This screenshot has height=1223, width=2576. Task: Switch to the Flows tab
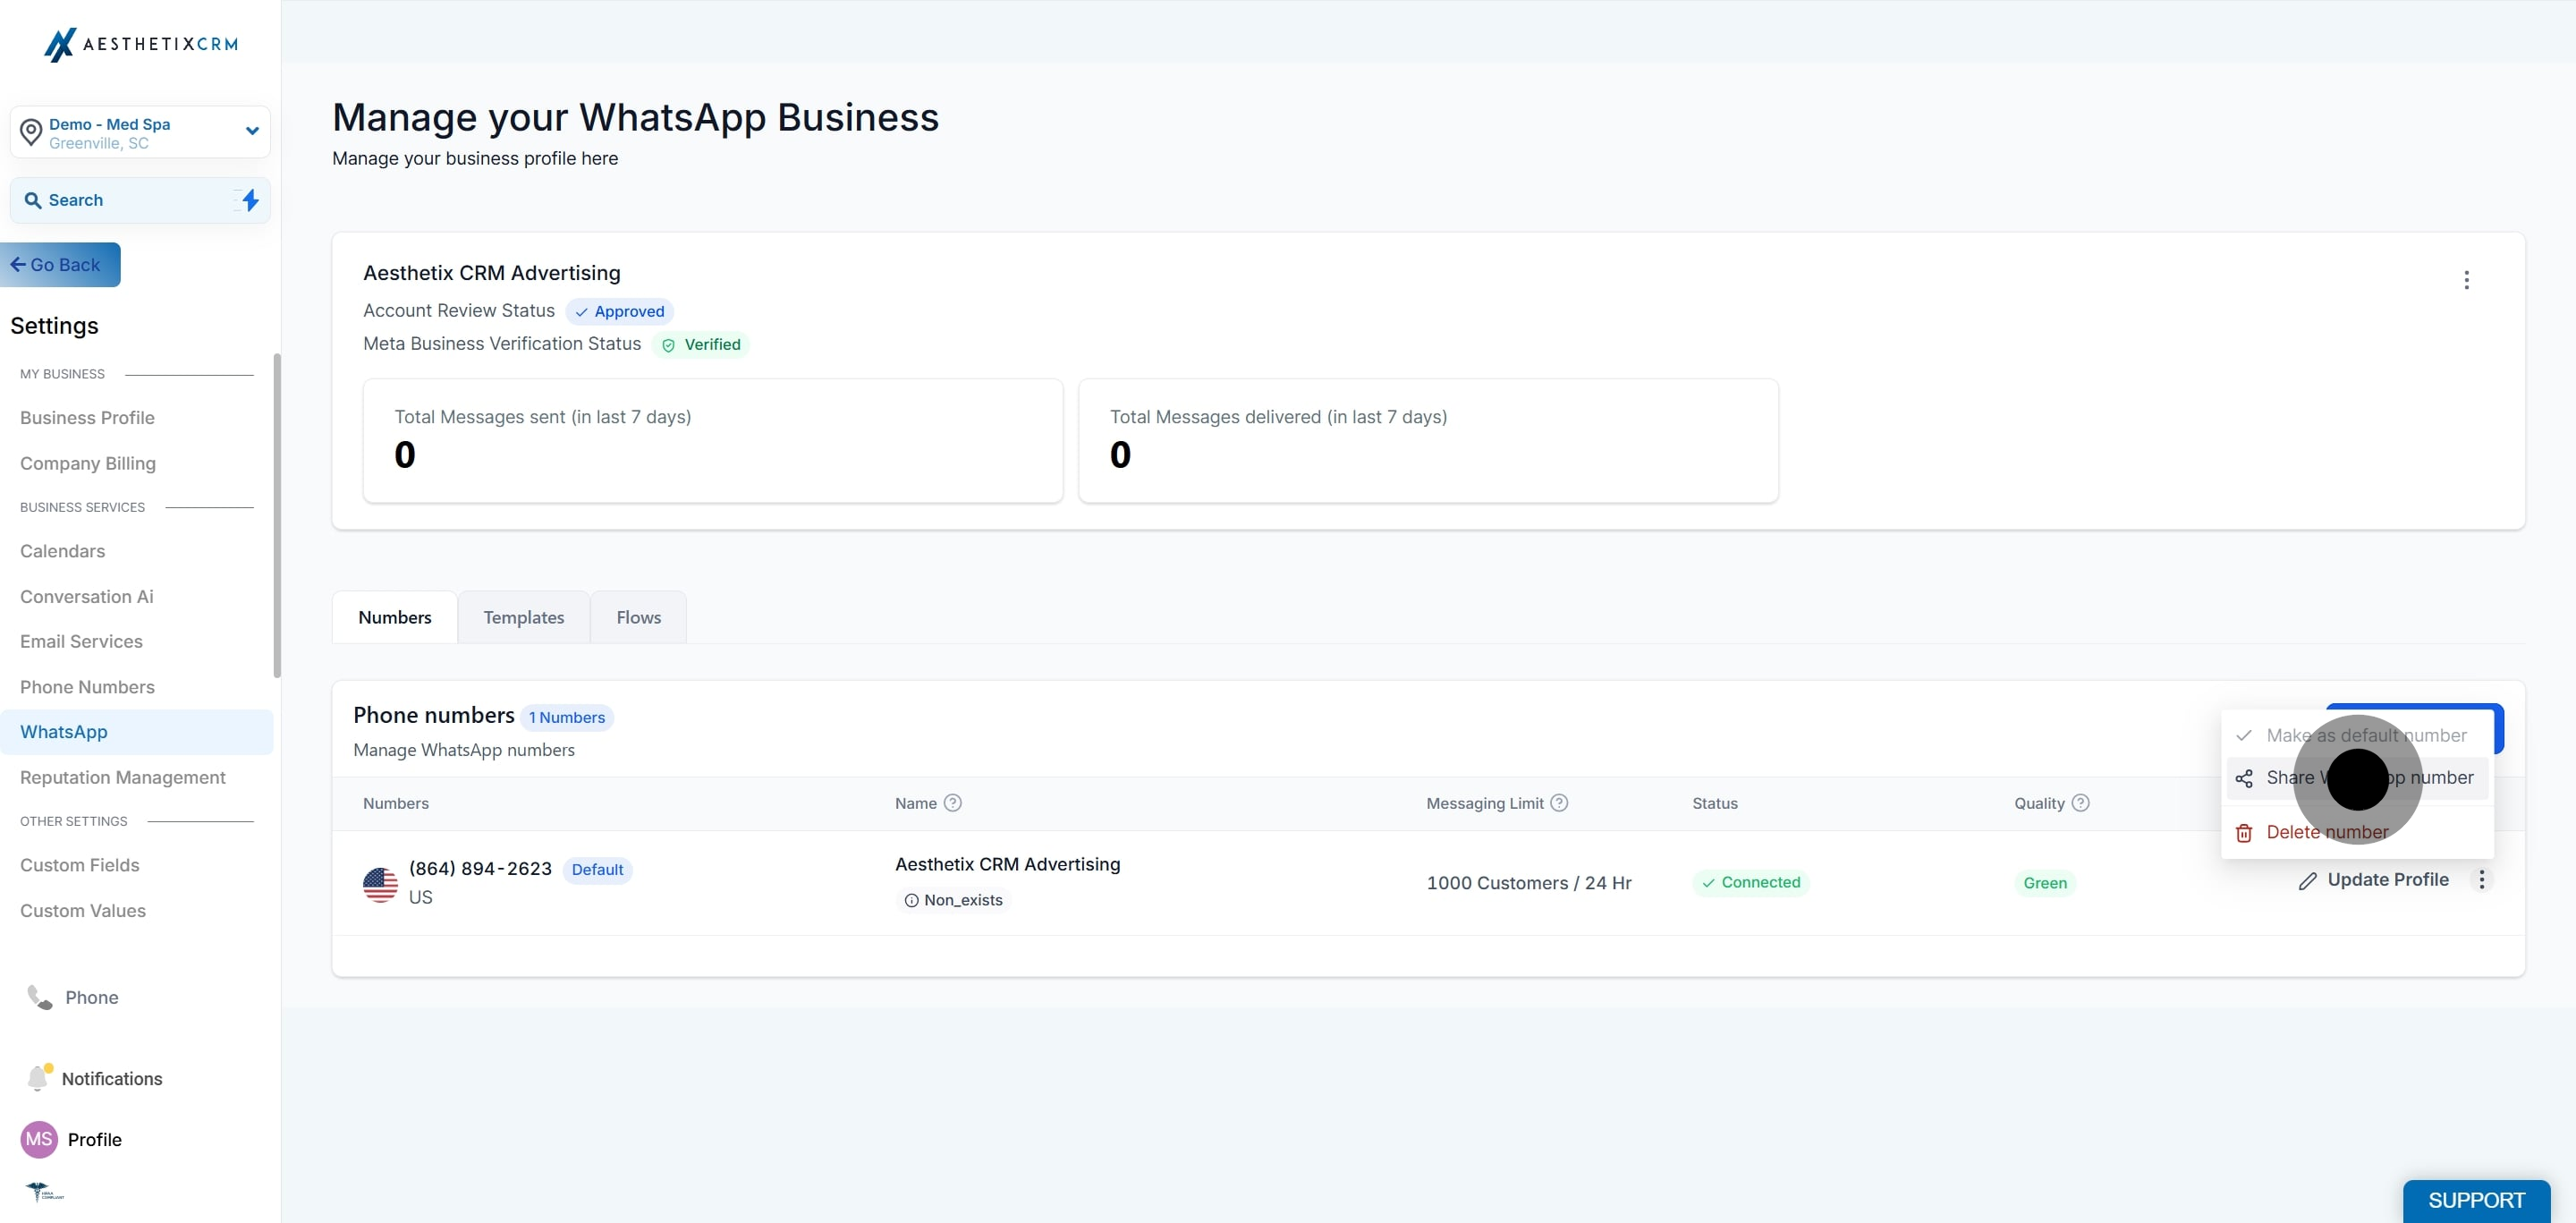click(639, 617)
